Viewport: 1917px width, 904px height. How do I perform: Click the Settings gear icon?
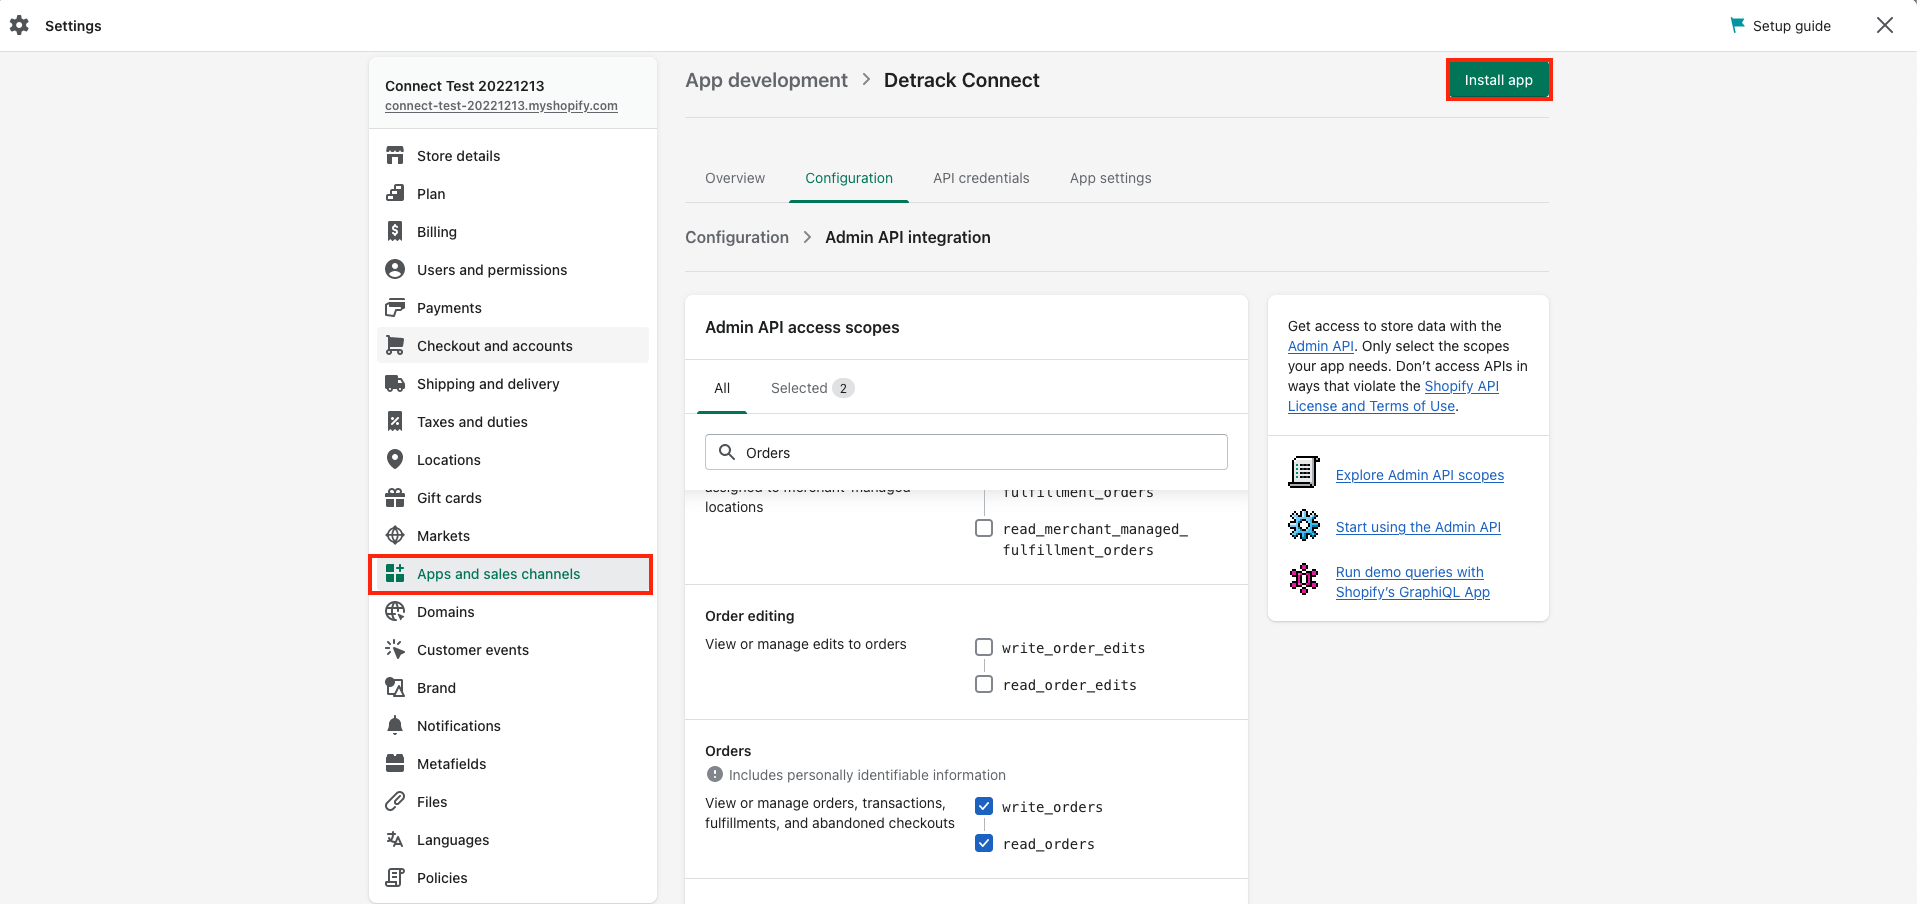[19, 26]
